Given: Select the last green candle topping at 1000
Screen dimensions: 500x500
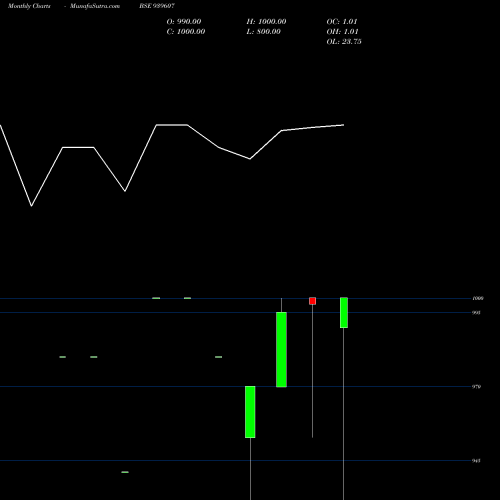Looking at the screenshot, I should [x=344, y=313].
